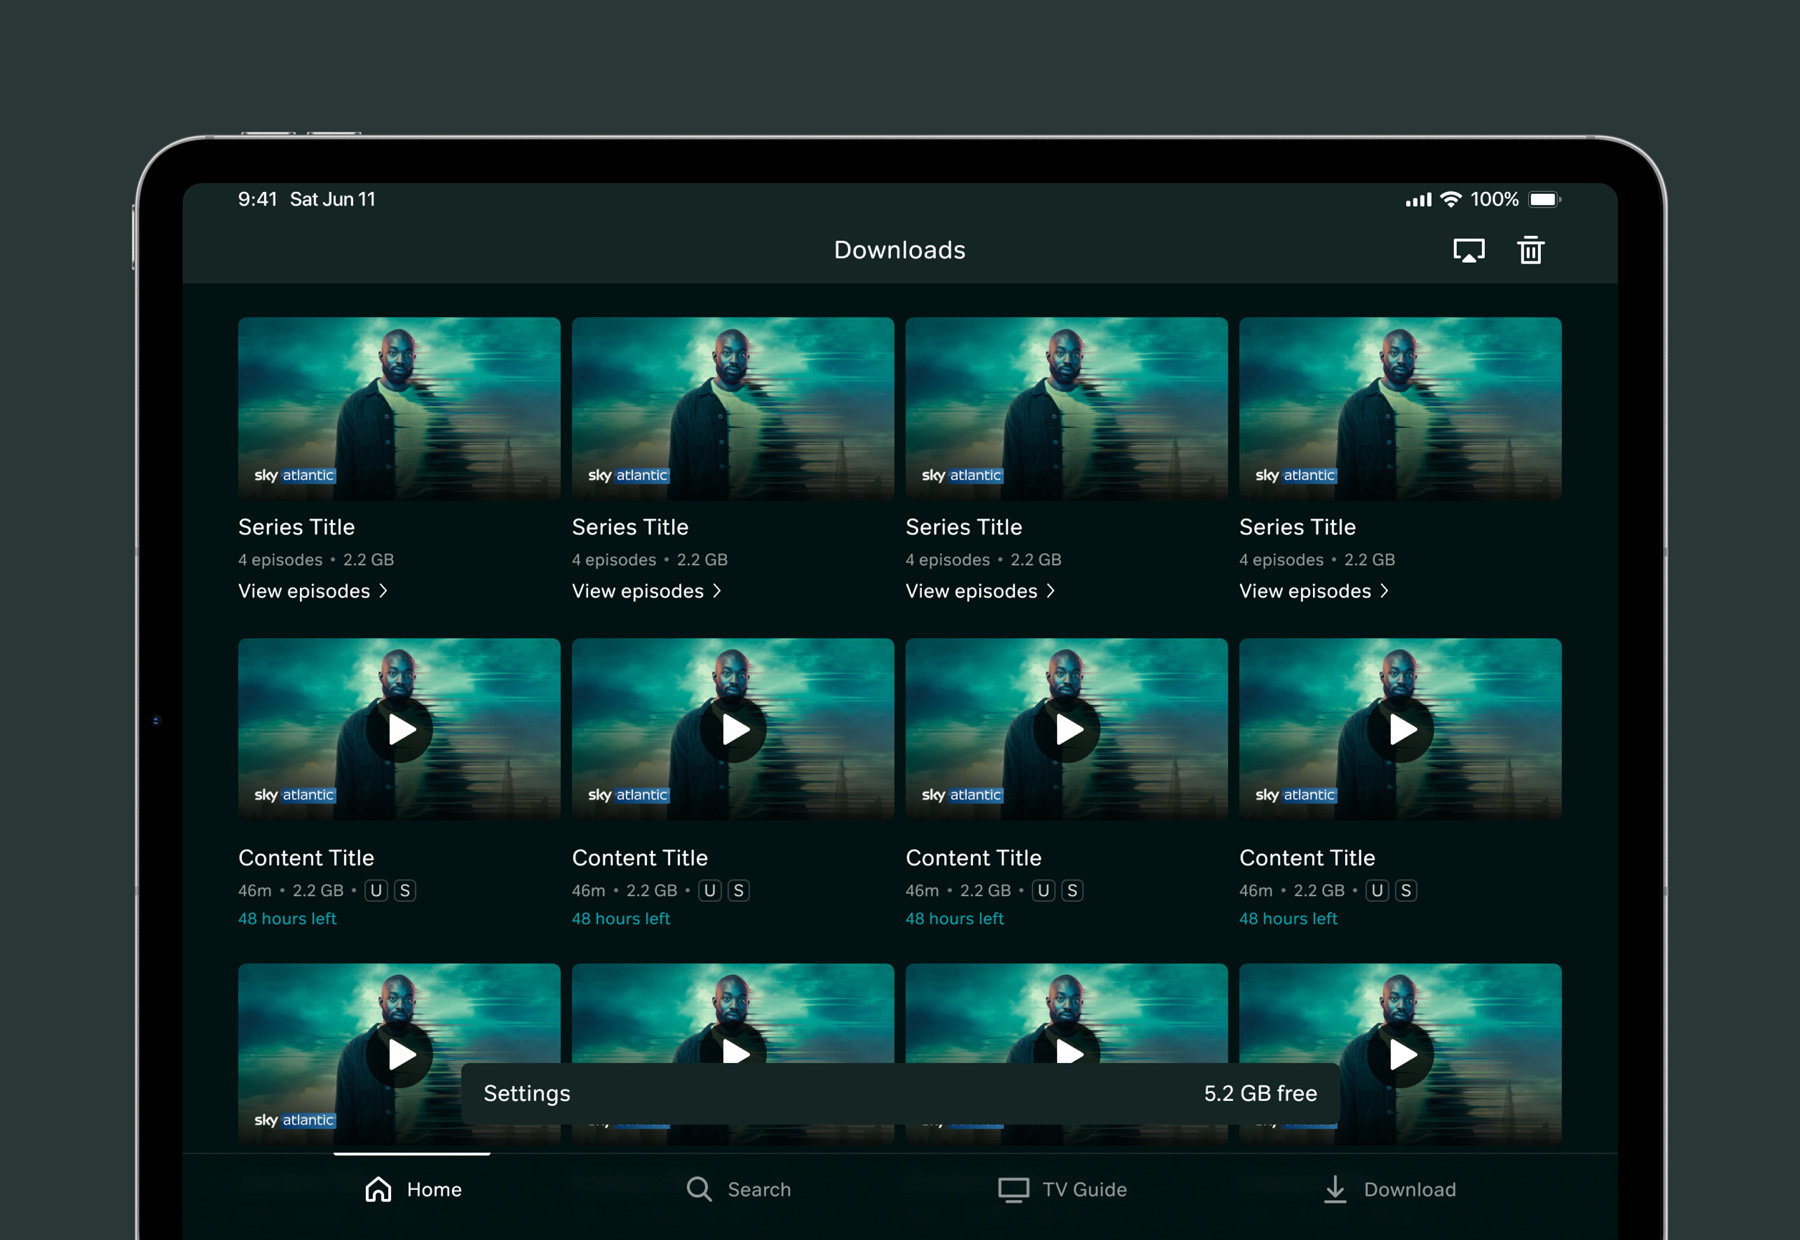The width and height of the screenshot is (1800, 1240).
Task: Click the third Series Title heading
Action: pos(964,527)
